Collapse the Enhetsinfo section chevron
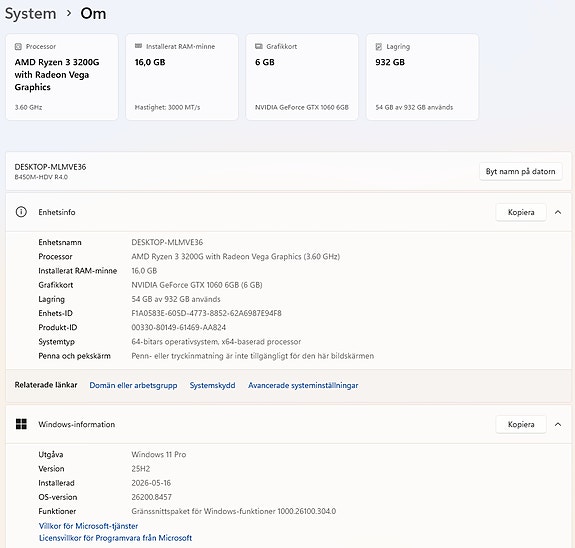The image size is (575, 548). 558,212
